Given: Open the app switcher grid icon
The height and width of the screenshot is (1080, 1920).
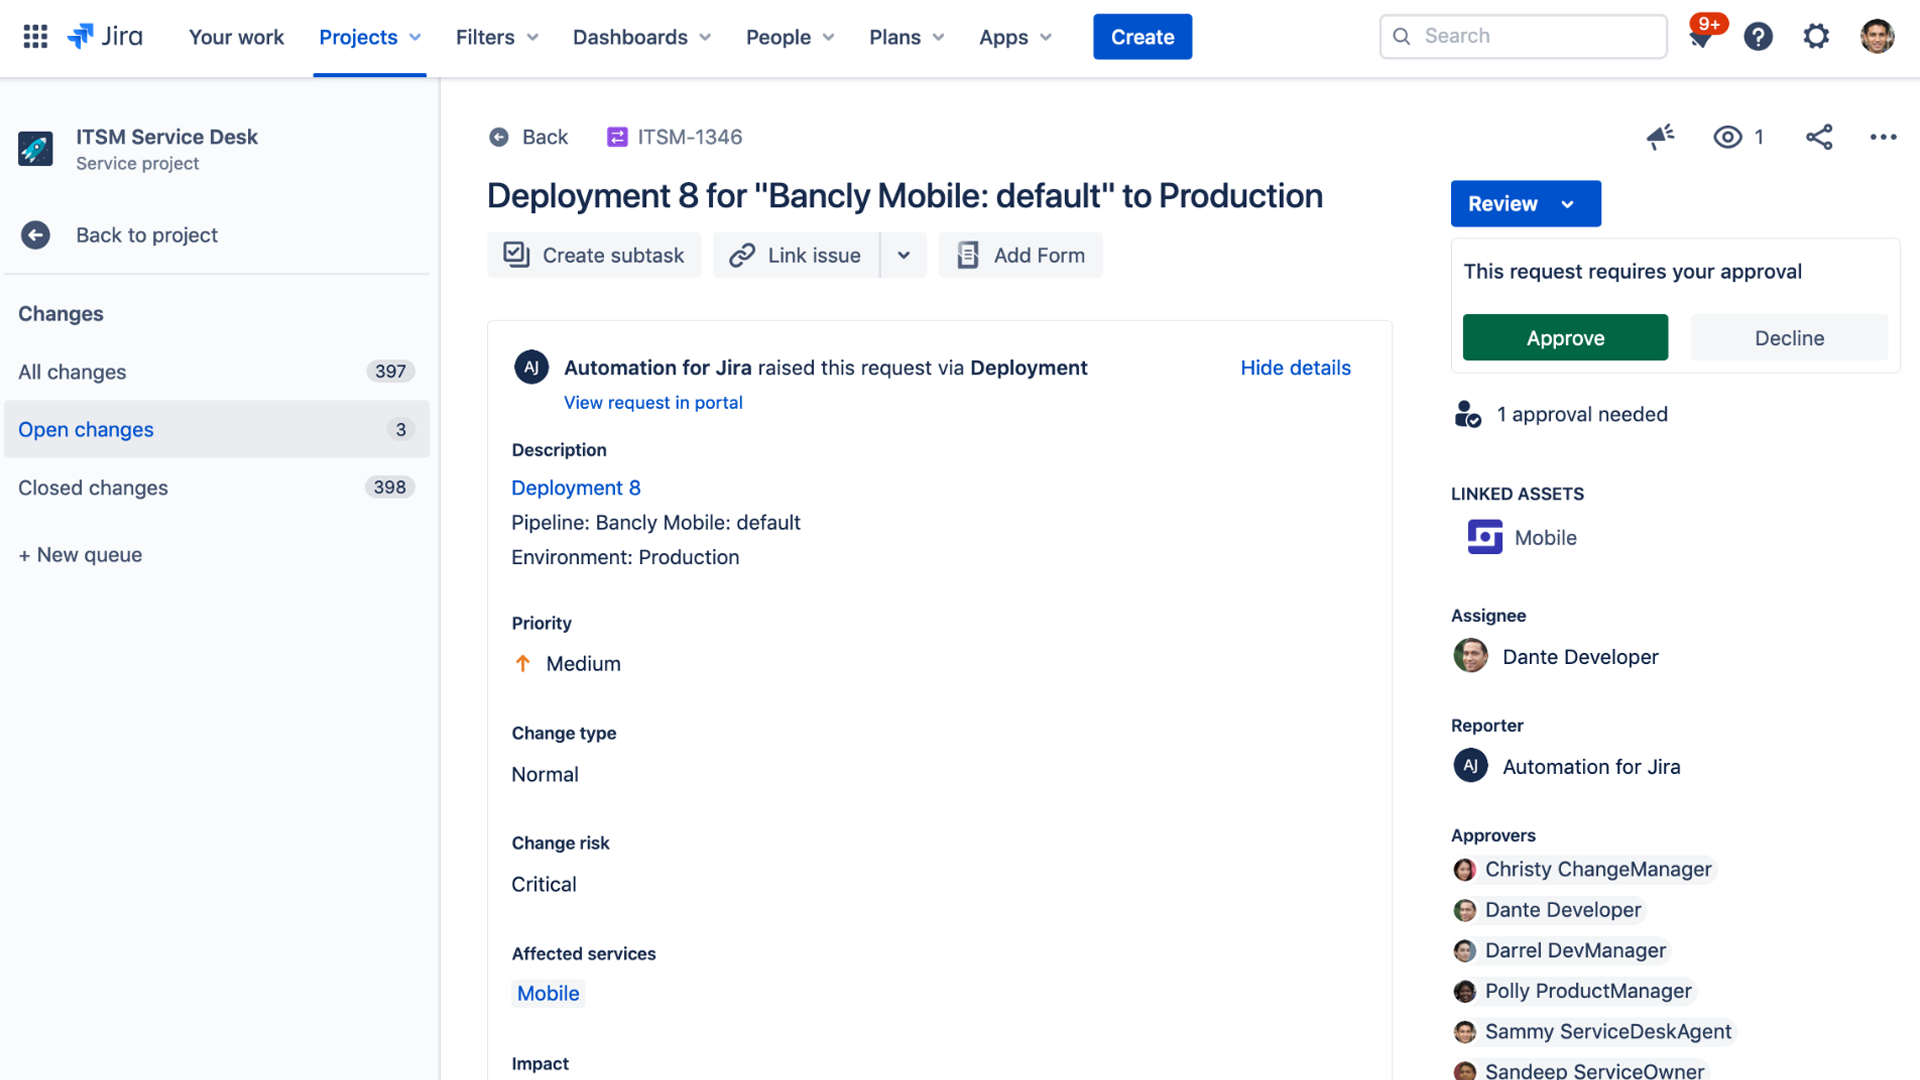Looking at the screenshot, I should coord(35,37).
